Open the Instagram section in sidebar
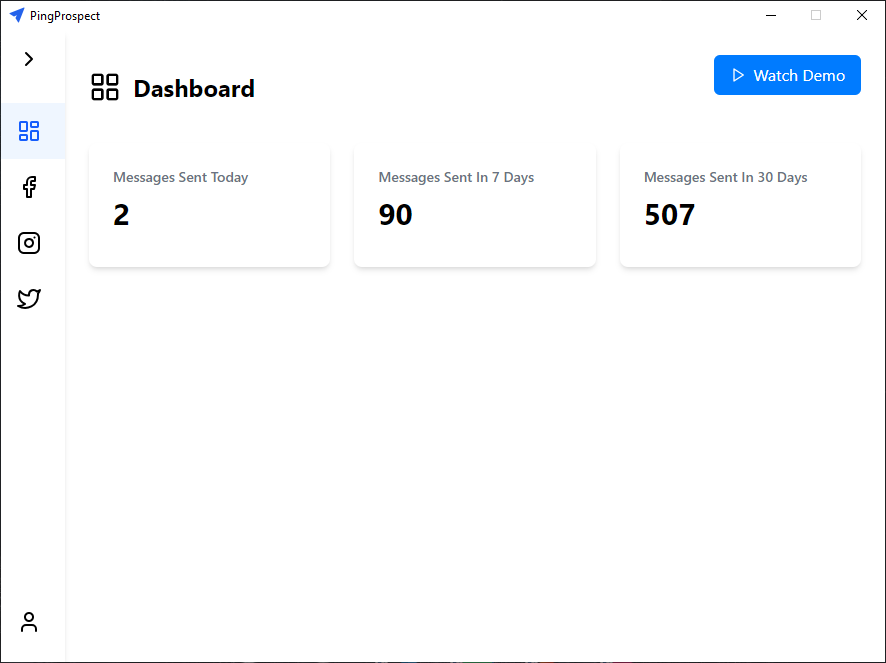Image resolution: width=886 pixels, height=663 pixels. coord(29,243)
